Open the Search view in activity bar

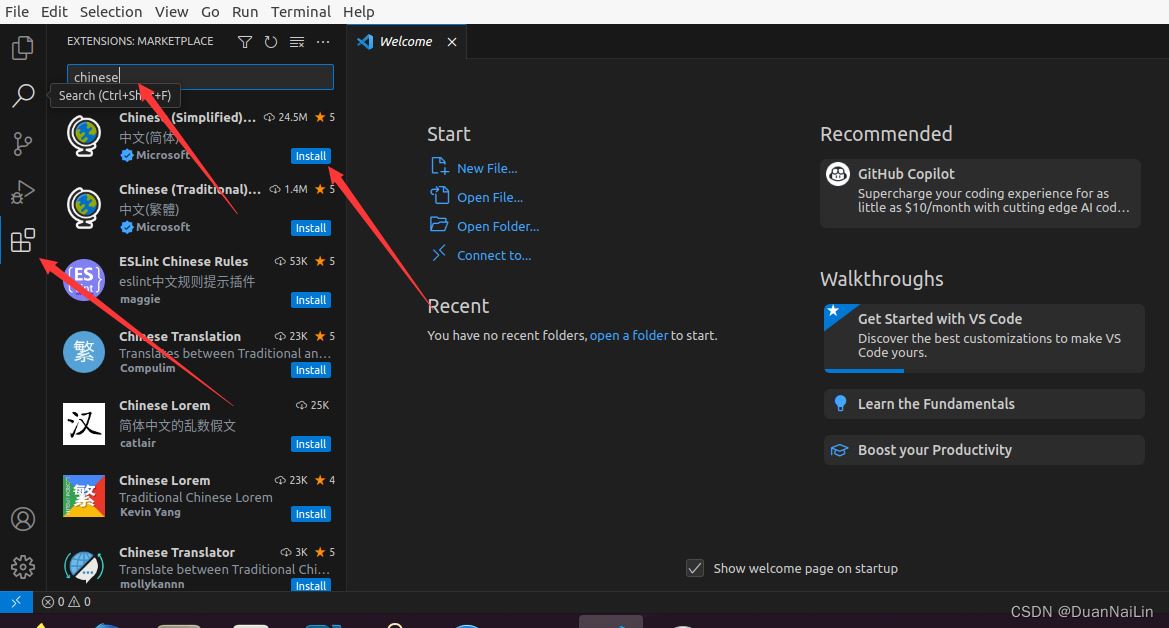point(22,95)
